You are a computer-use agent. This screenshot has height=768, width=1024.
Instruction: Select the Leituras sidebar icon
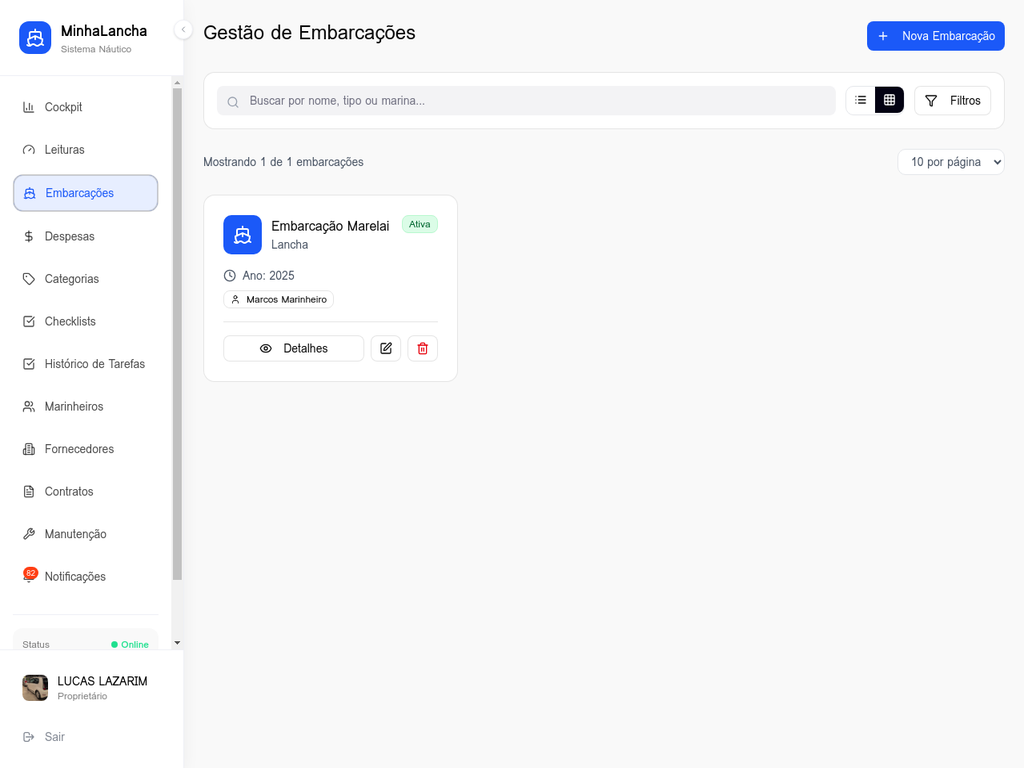(28, 149)
